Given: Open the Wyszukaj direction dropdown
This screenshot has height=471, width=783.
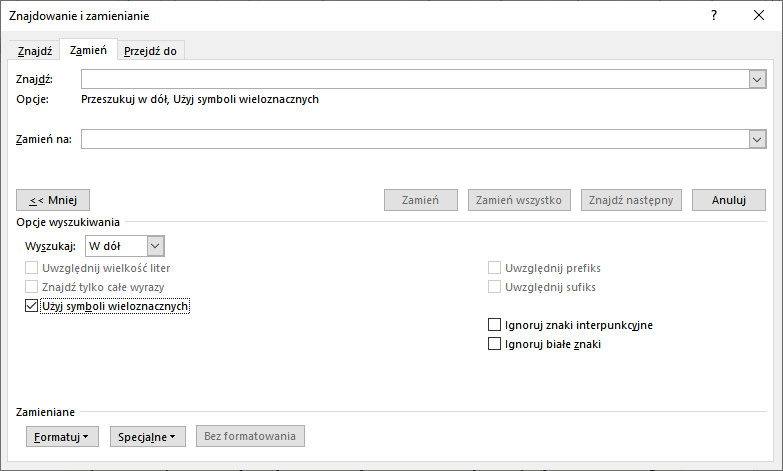Looking at the screenshot, I should click(155, 245).
